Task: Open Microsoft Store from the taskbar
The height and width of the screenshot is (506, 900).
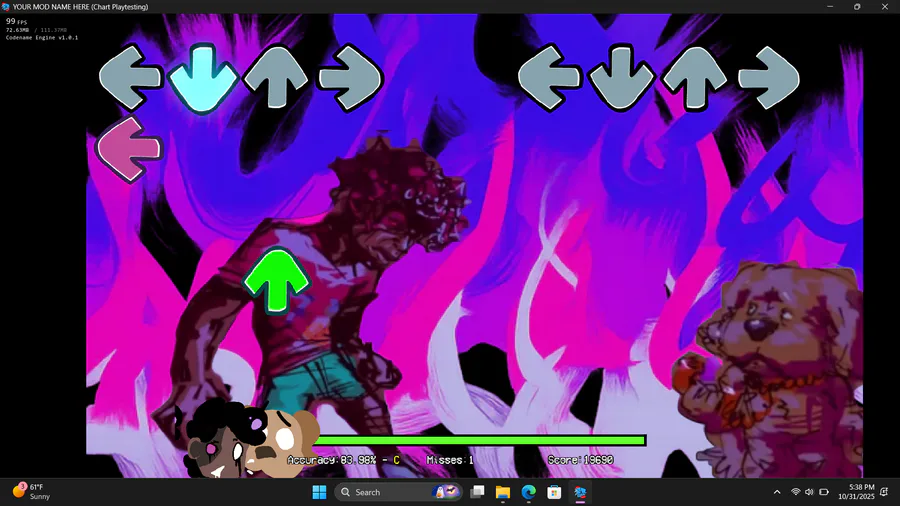Action: [554, 492]
